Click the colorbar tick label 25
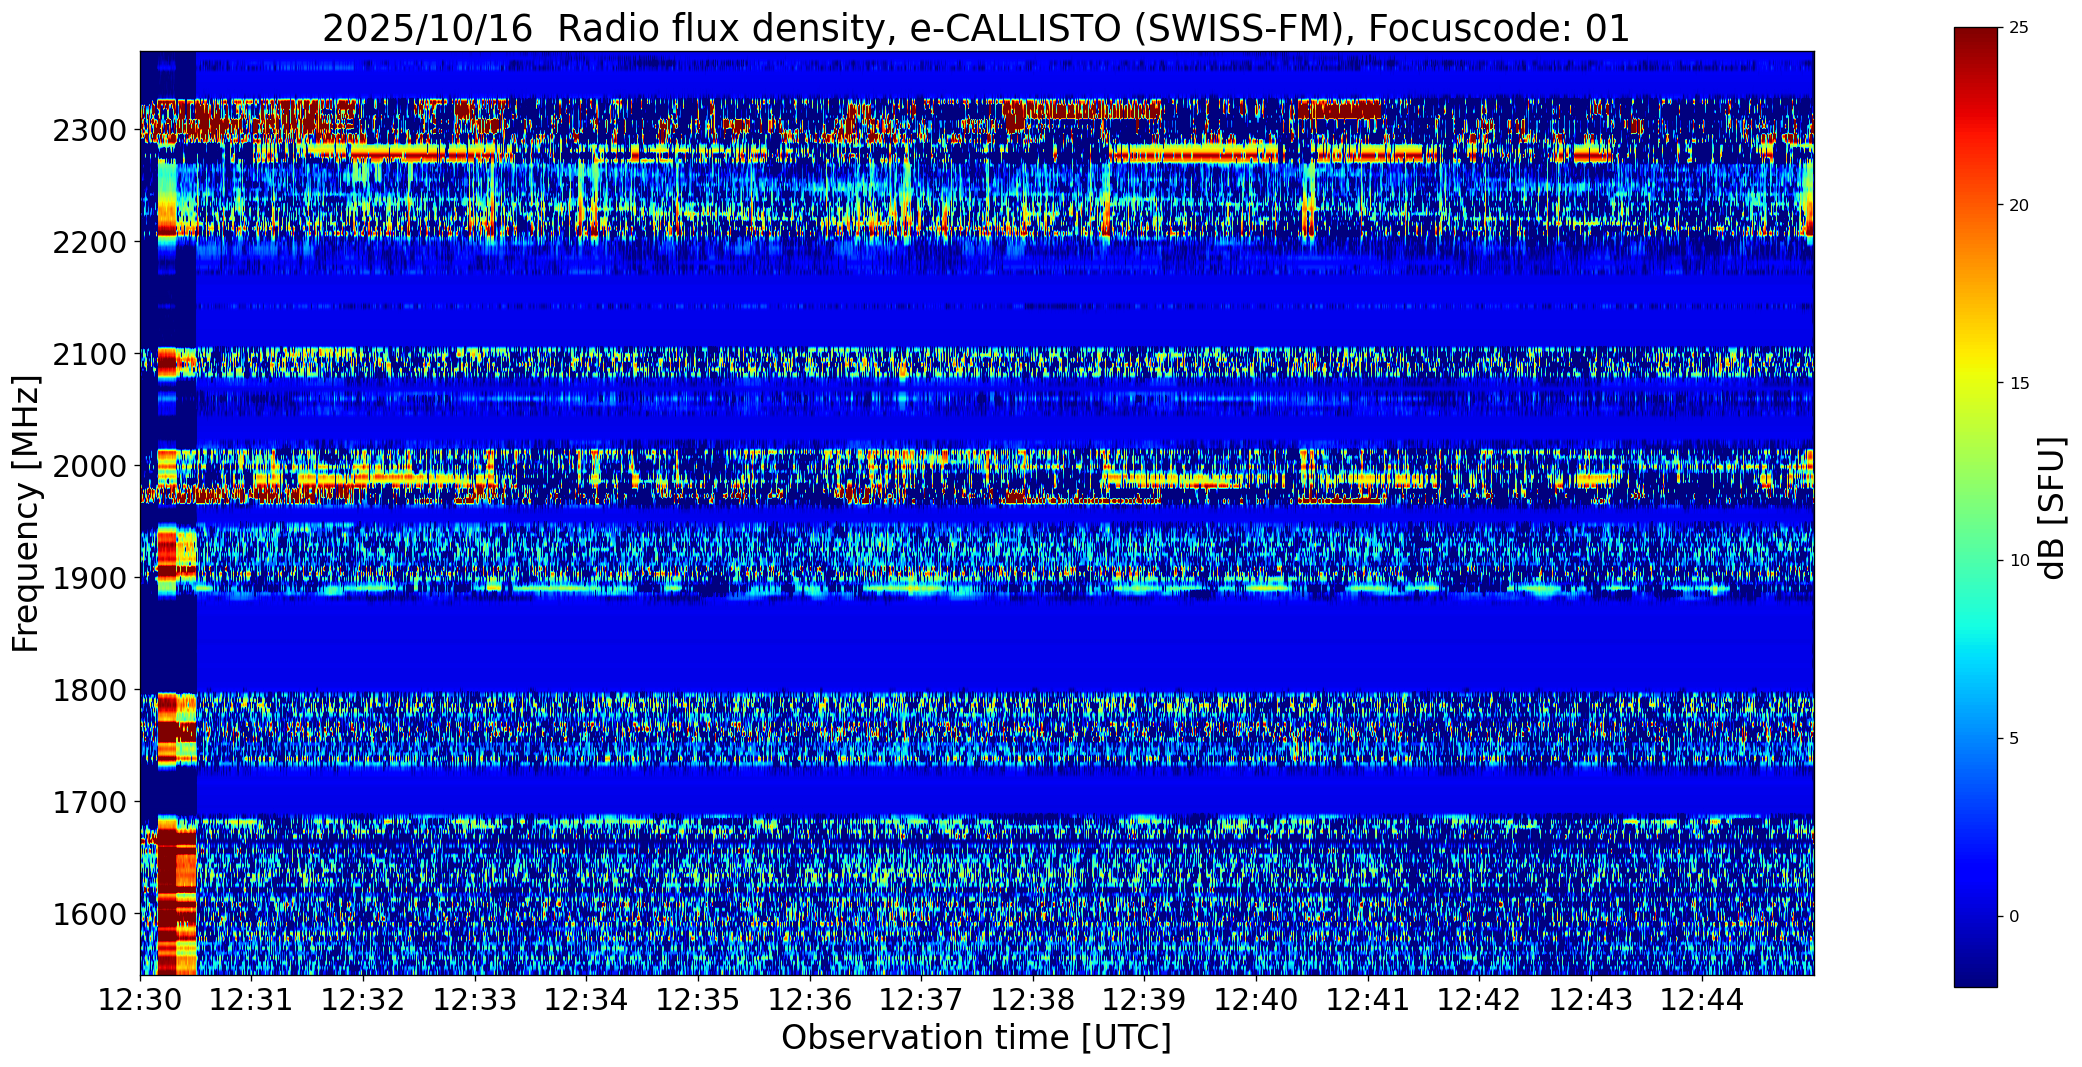 2019,28
